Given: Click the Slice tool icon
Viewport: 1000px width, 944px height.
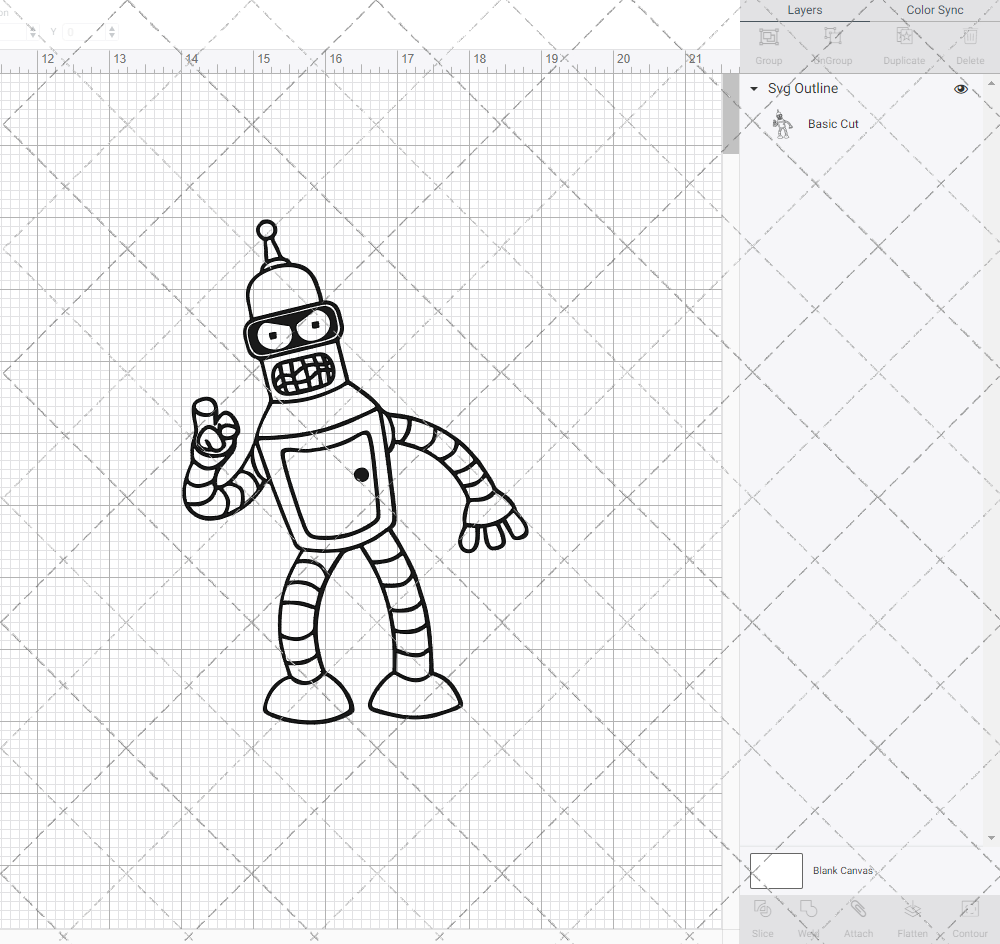Looking at the screenshot, I should coord(762,912).
